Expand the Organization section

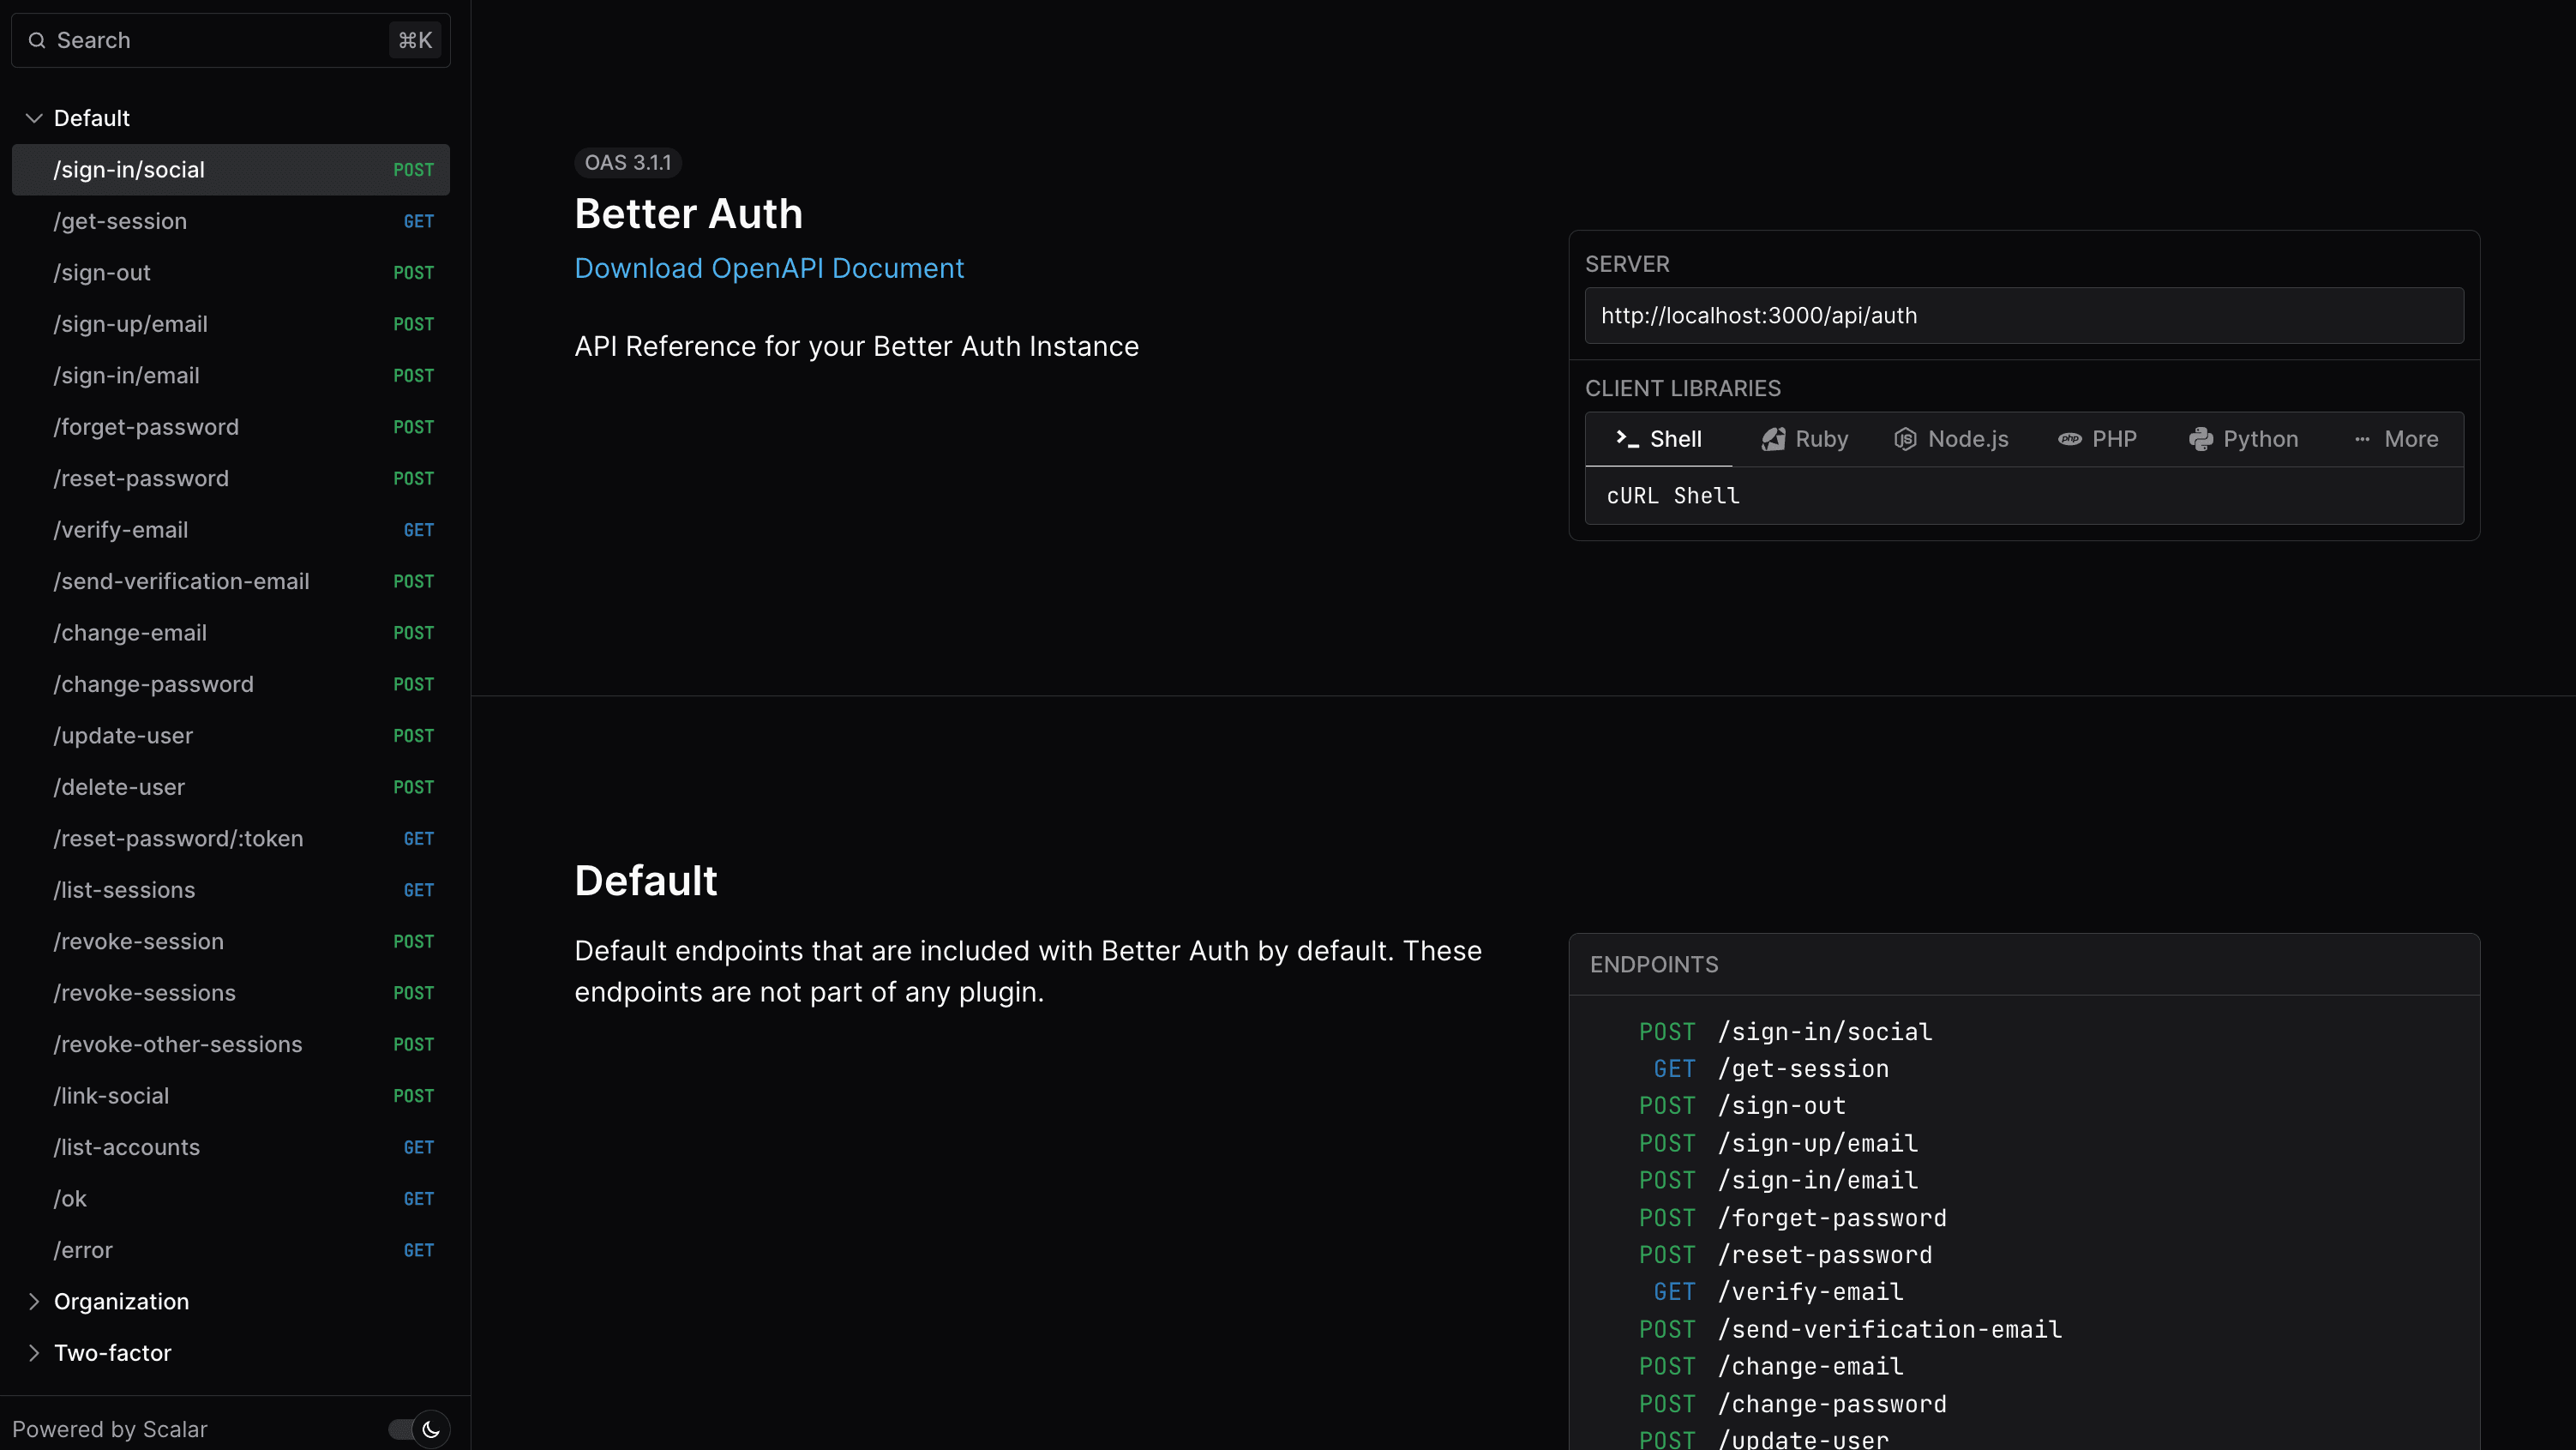click(x=122, y=1302)
